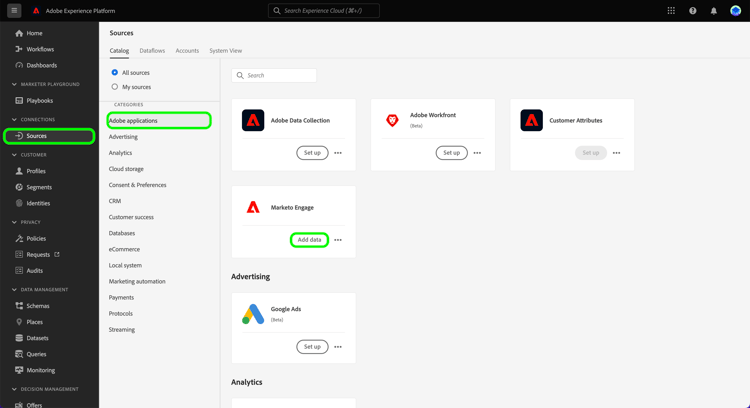Screen dimensions: 750x408
Task: Collapse the Connections section
Action: click(14, 120)
